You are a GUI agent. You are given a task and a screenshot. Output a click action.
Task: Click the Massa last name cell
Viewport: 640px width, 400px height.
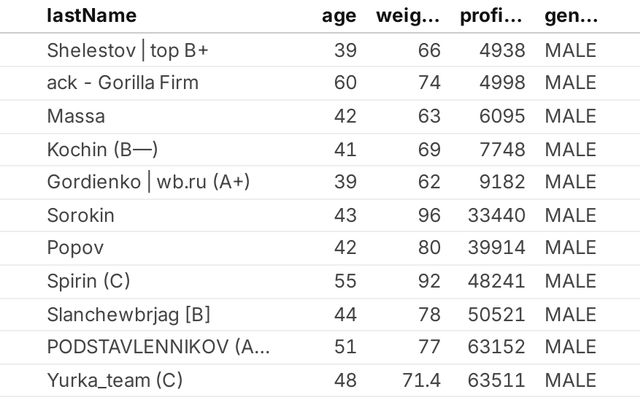76,116
